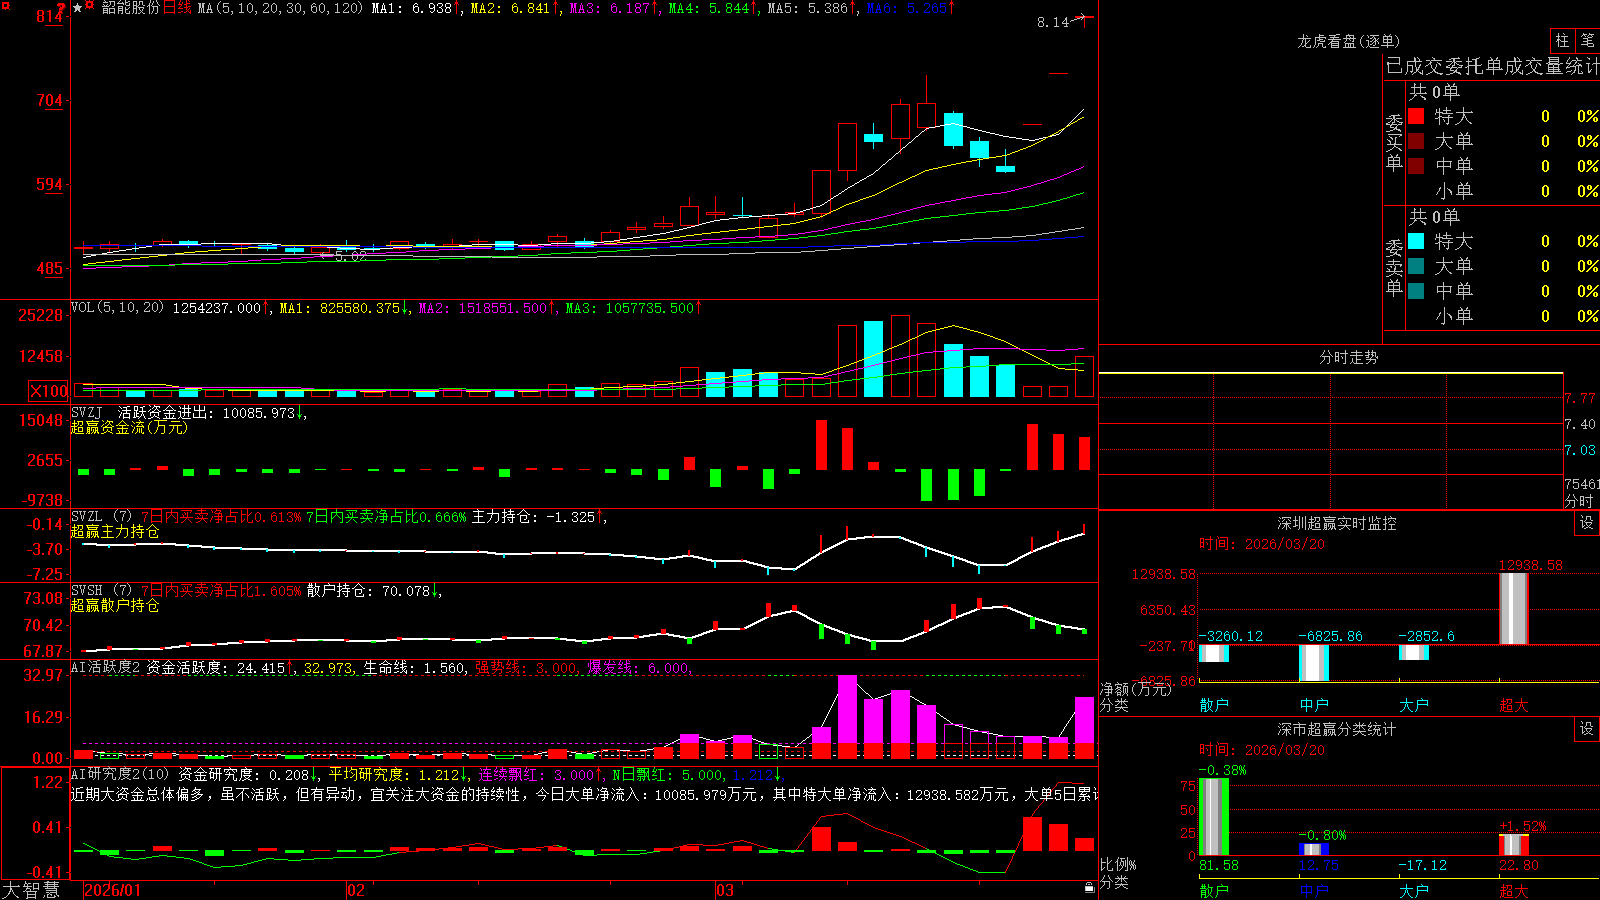Click the 已成交委托单成交量统计 header
1600x900 pixels.
[1491, 66]
